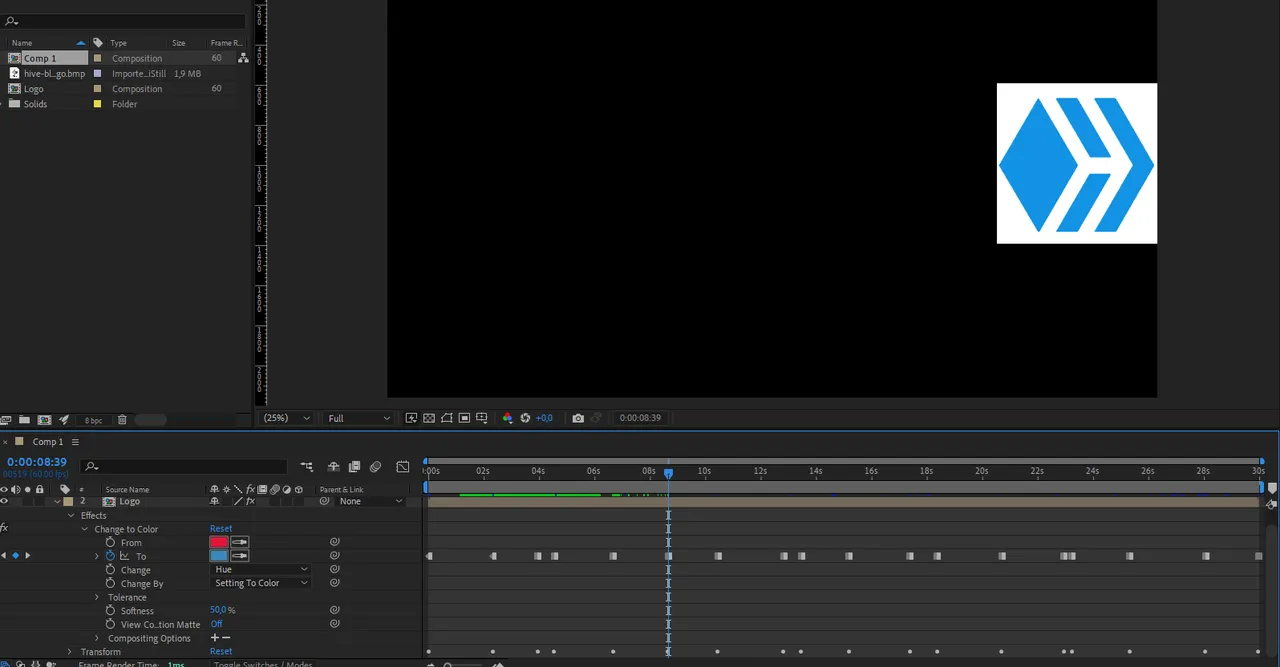Screen dimensions: 1280x667
Task: Click the Softness value 50,0
Action: pos(218,610)
